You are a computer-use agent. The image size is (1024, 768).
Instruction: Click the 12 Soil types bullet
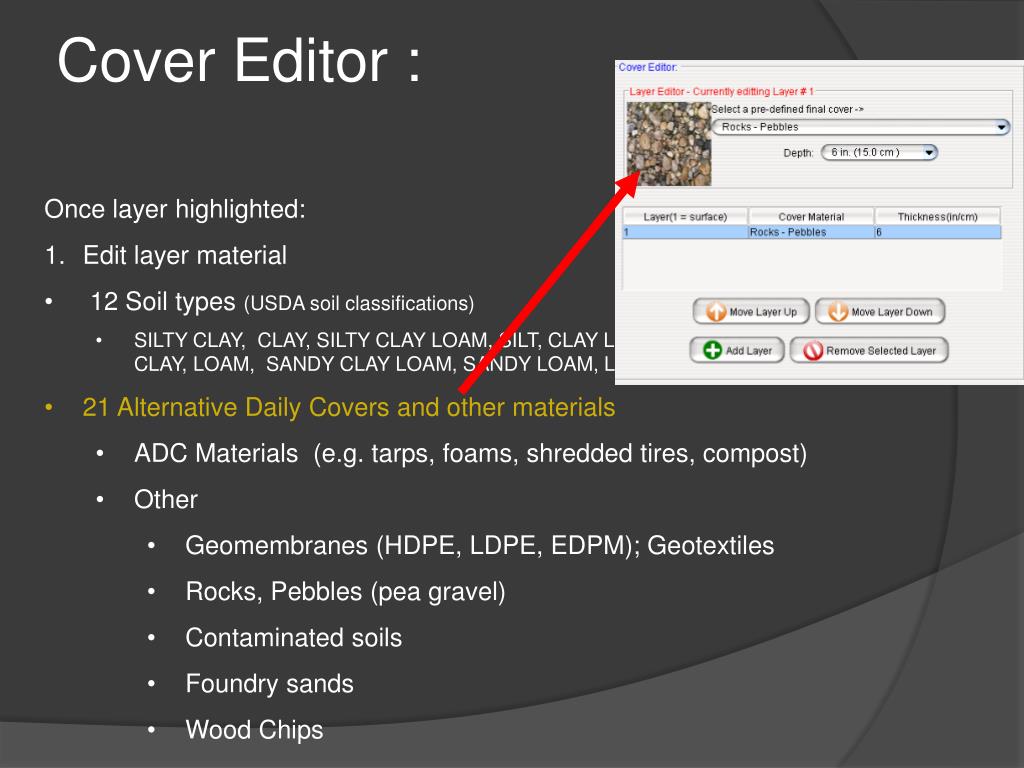coord(282,302)
